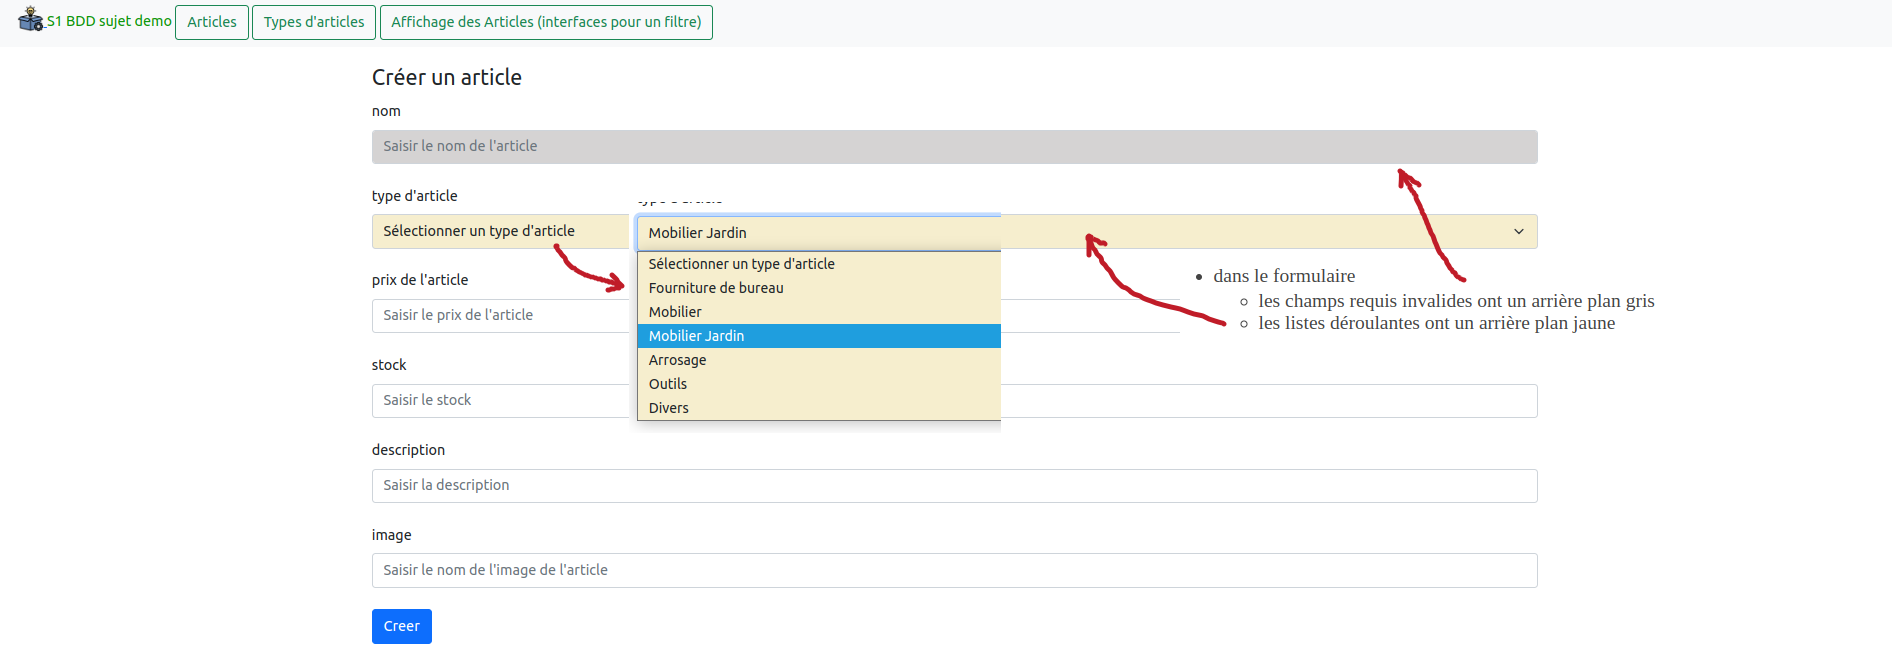Choose Arrosage in the dropdown list
Image resolution: width=1892 pixels, height=653 pixels.
[677, 360]
